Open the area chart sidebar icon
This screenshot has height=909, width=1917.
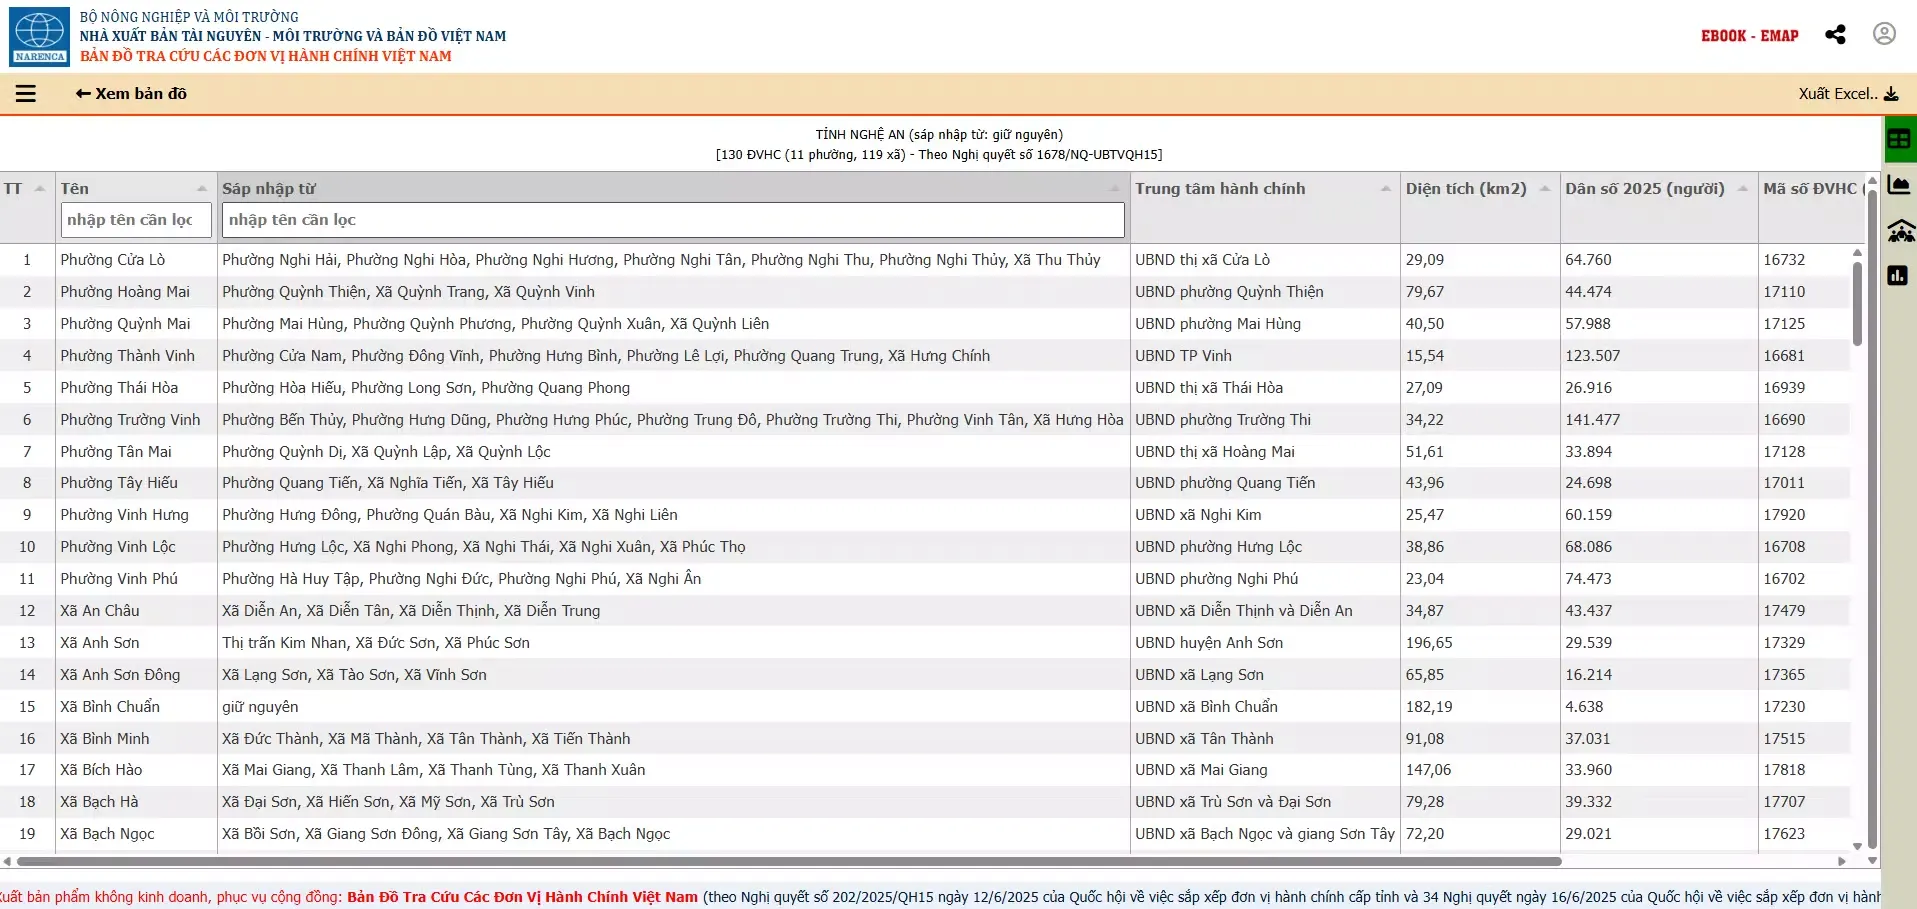tap(1899, 185)
